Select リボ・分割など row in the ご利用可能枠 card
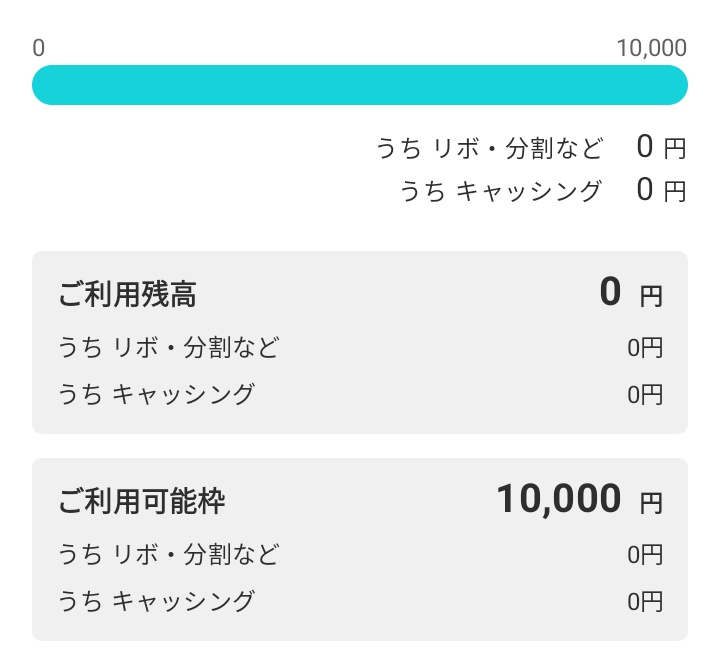The width and height of the screenshot is (720, 670). tap(360, 555)
